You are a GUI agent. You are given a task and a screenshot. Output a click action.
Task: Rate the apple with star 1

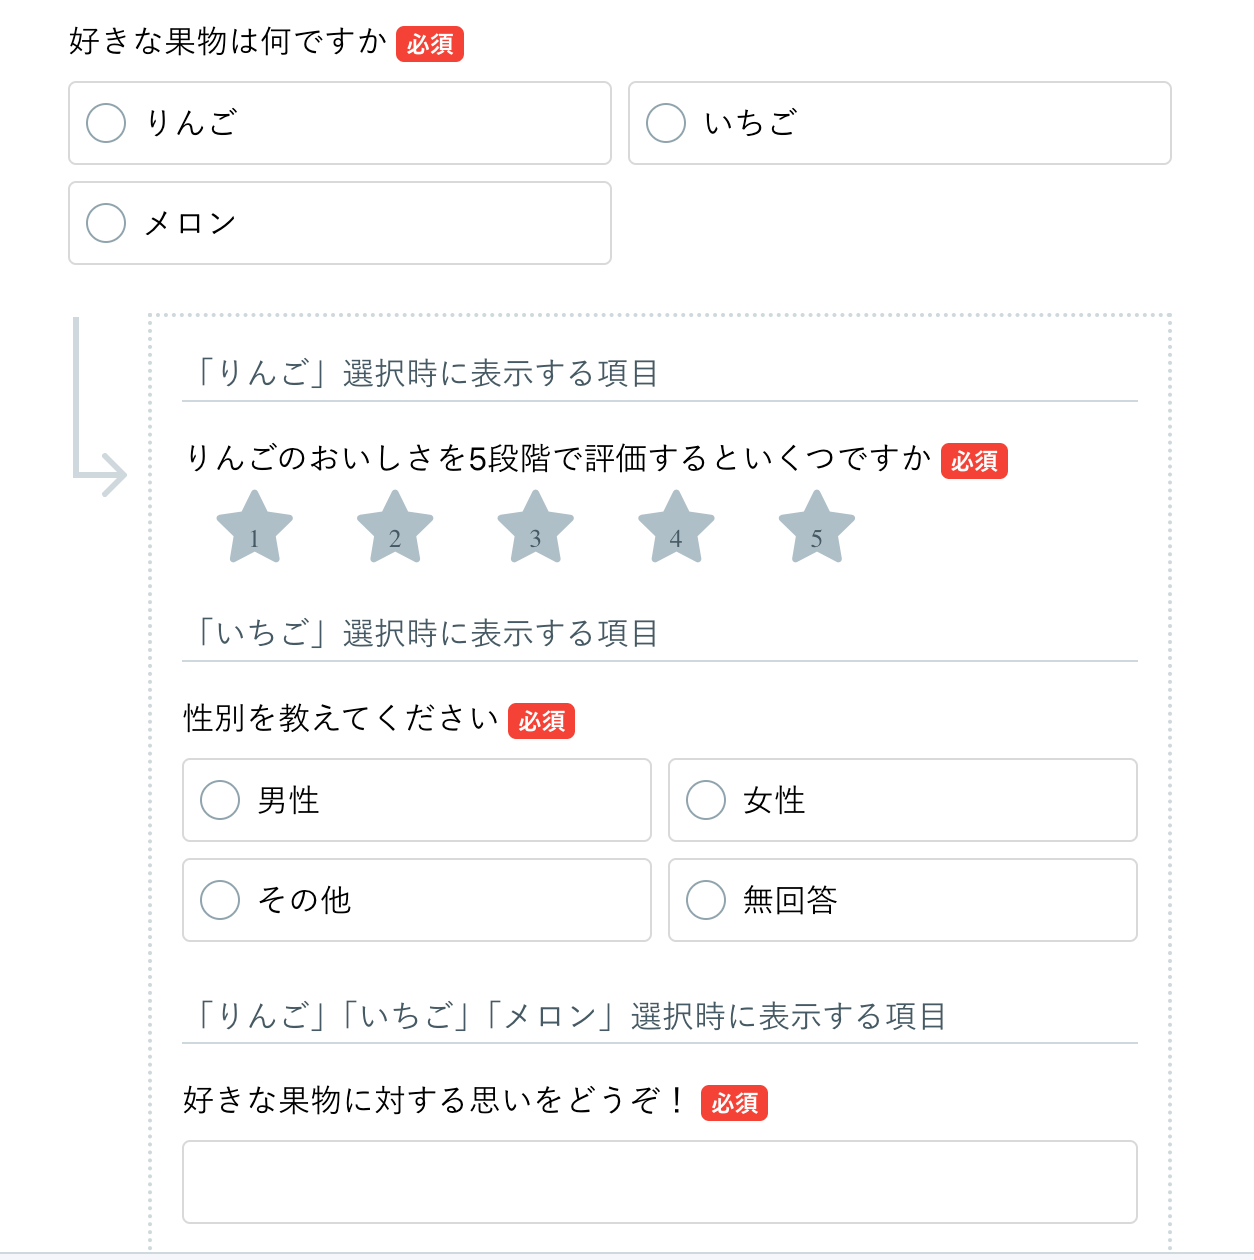(x=254, y=529)
